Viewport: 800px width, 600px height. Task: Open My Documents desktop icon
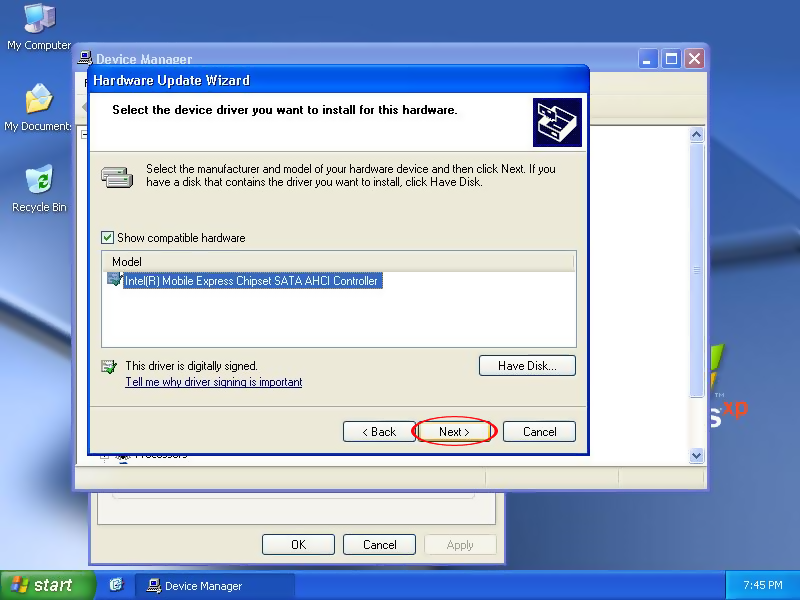(x=39, y=108)
